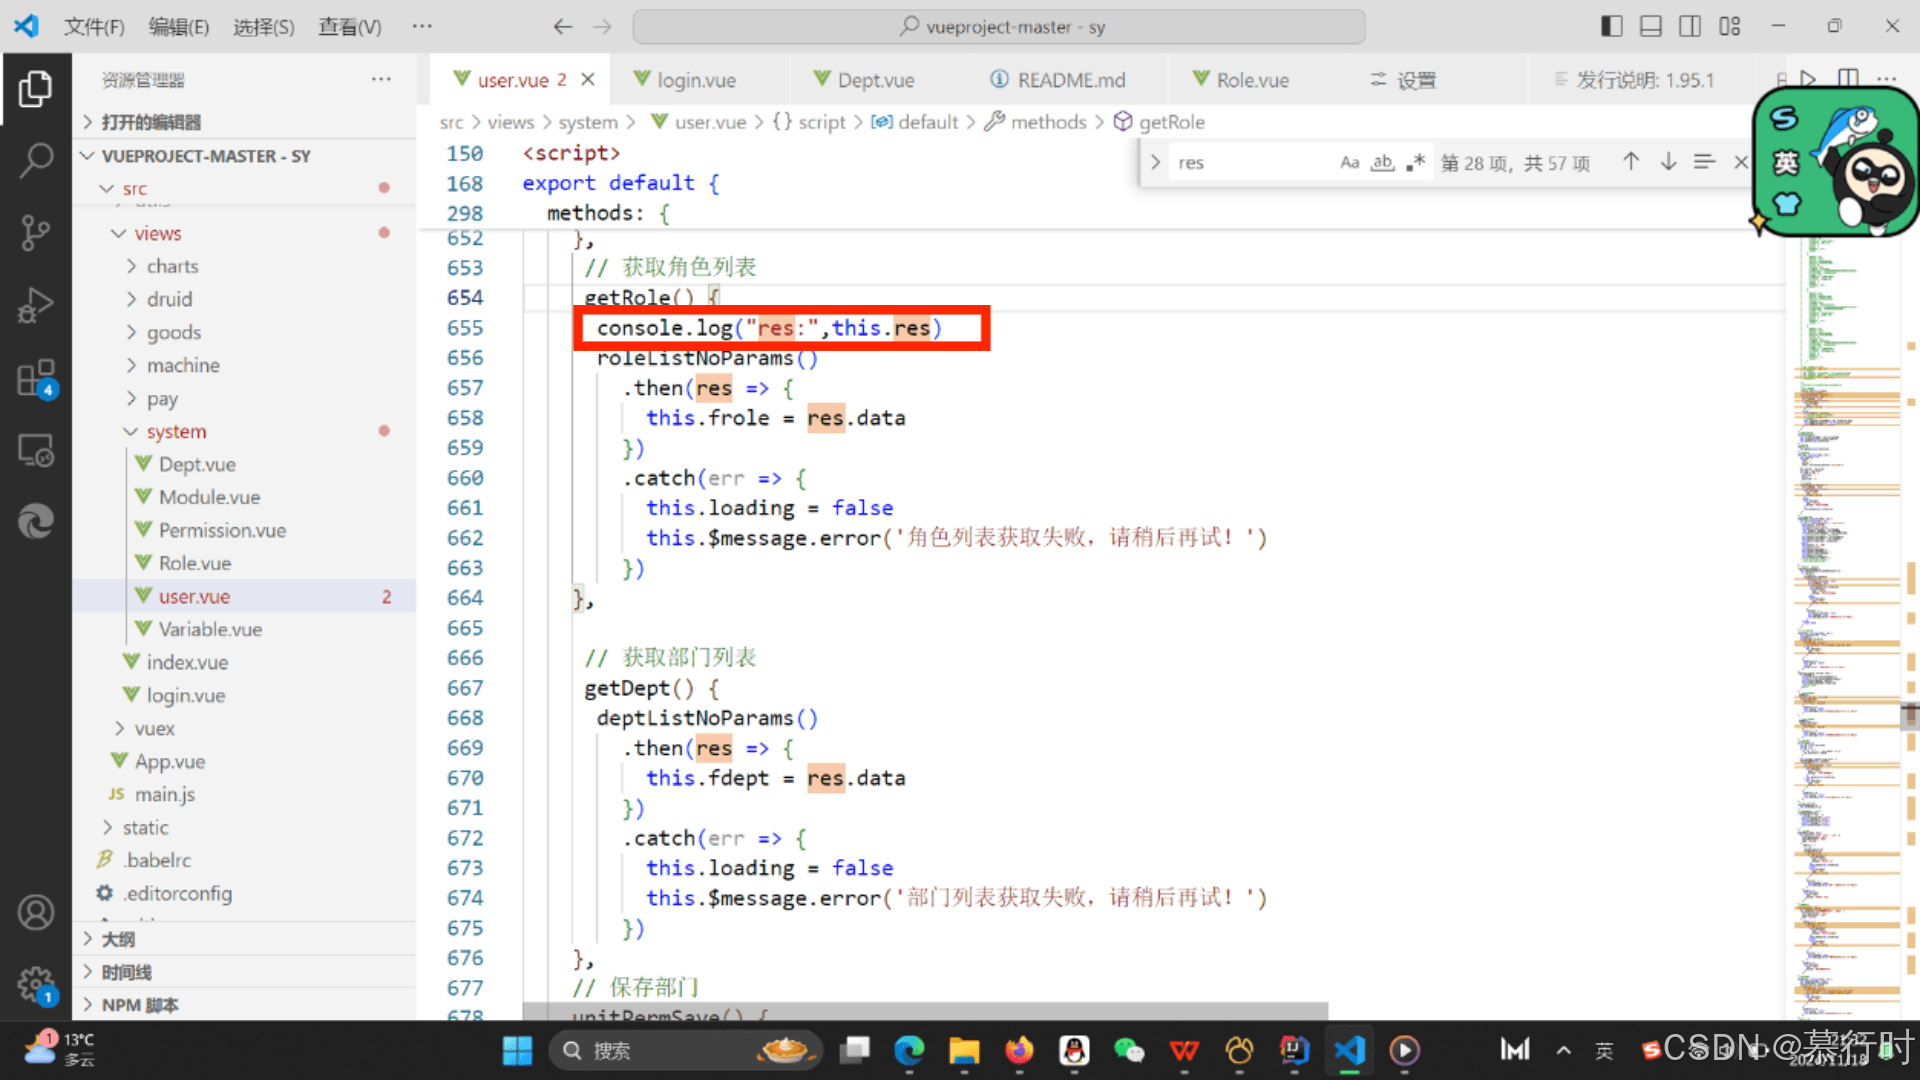This screenshot has width=1920, height=1080.
Task: Open the Explorer view in activity bar
Action: coord(36,90)
